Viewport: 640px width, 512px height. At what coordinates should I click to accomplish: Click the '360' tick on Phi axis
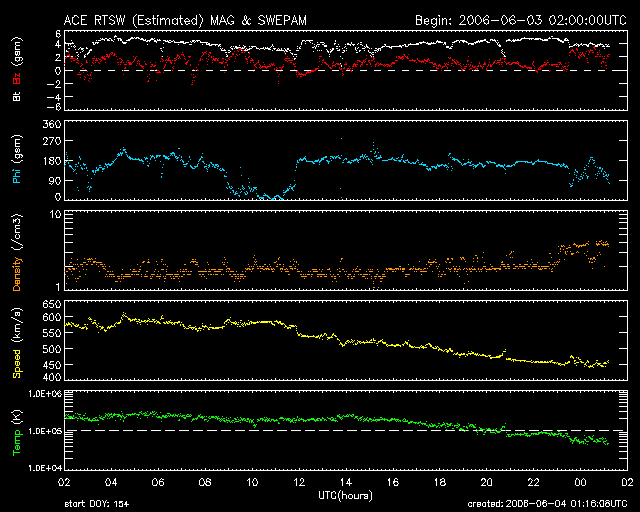tap(52, 124)
